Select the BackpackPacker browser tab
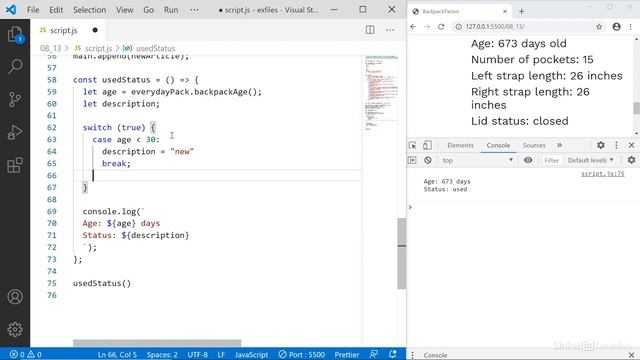This screenshot has width=640, height=360. (459, 11)
